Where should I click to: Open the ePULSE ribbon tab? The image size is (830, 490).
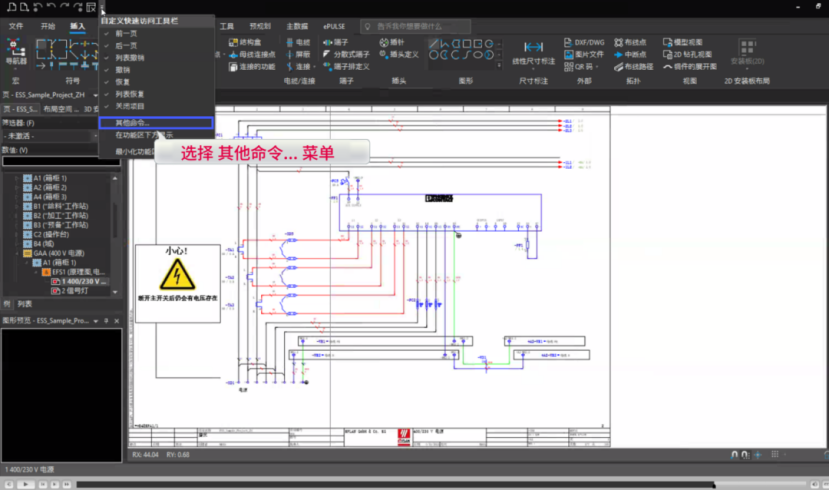coord(334,26)
